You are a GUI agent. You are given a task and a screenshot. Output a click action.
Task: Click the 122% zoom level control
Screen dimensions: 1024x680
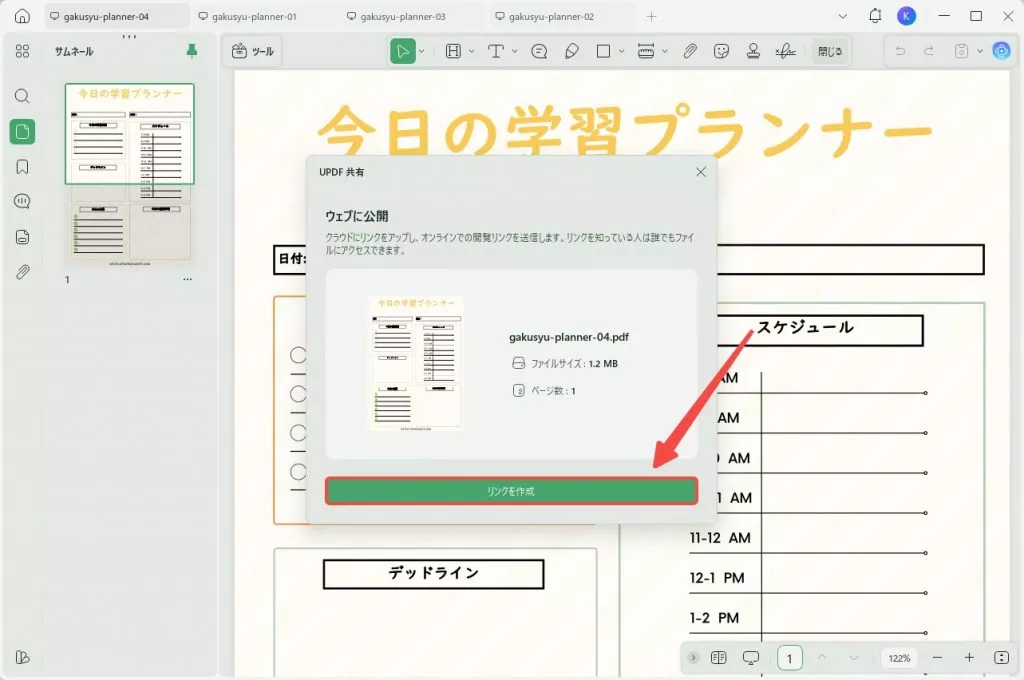898,658
